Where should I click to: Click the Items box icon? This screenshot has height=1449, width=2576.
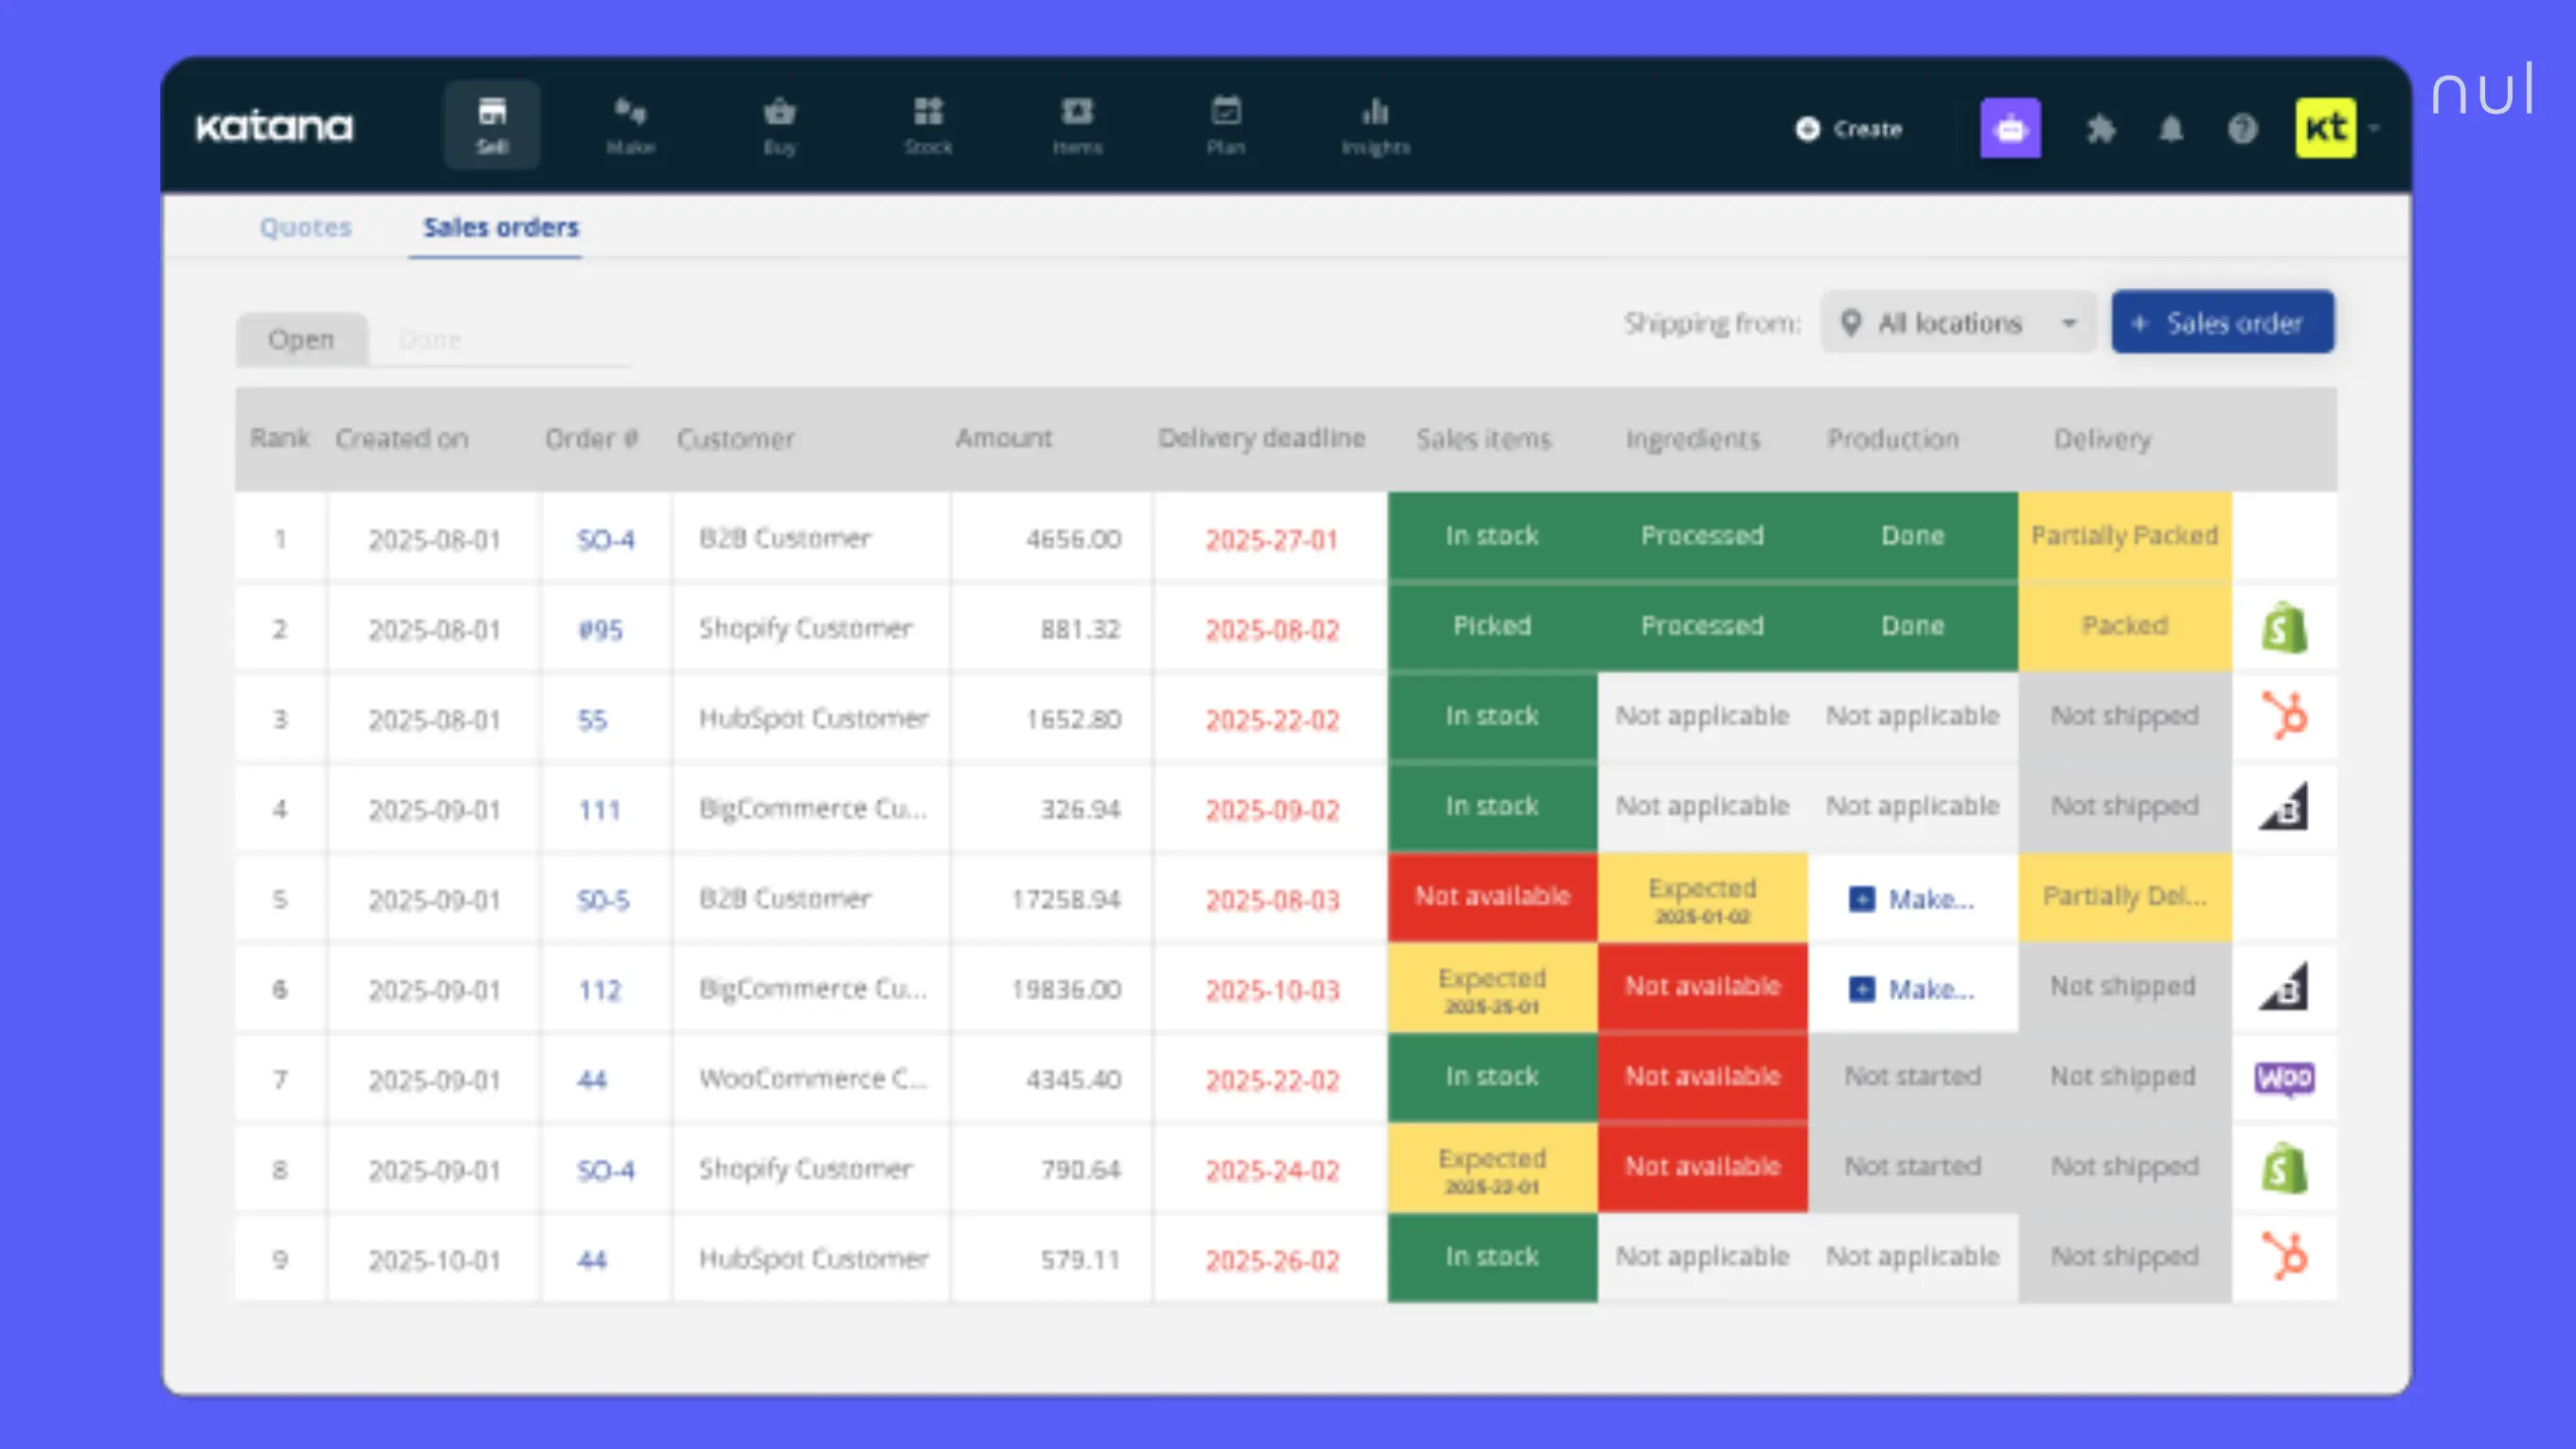tap(1077, 112)
